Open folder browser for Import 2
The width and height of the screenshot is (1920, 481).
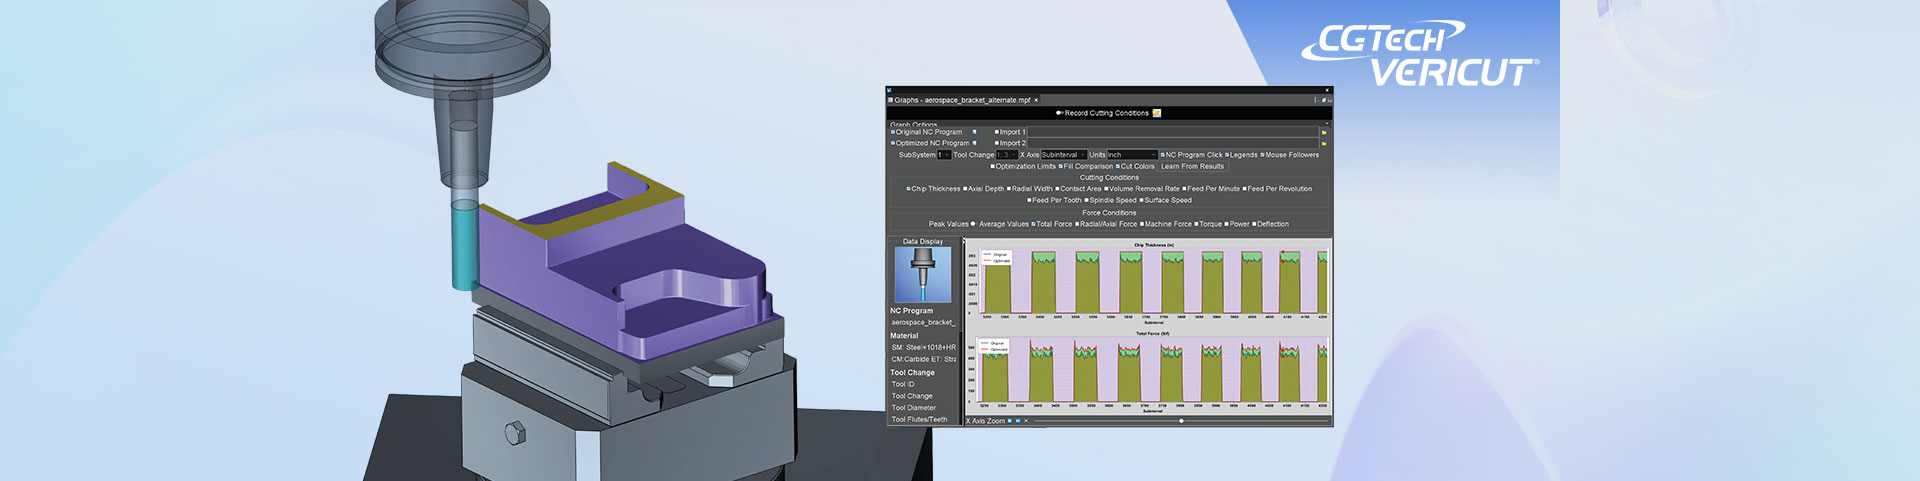(1324, 144)
